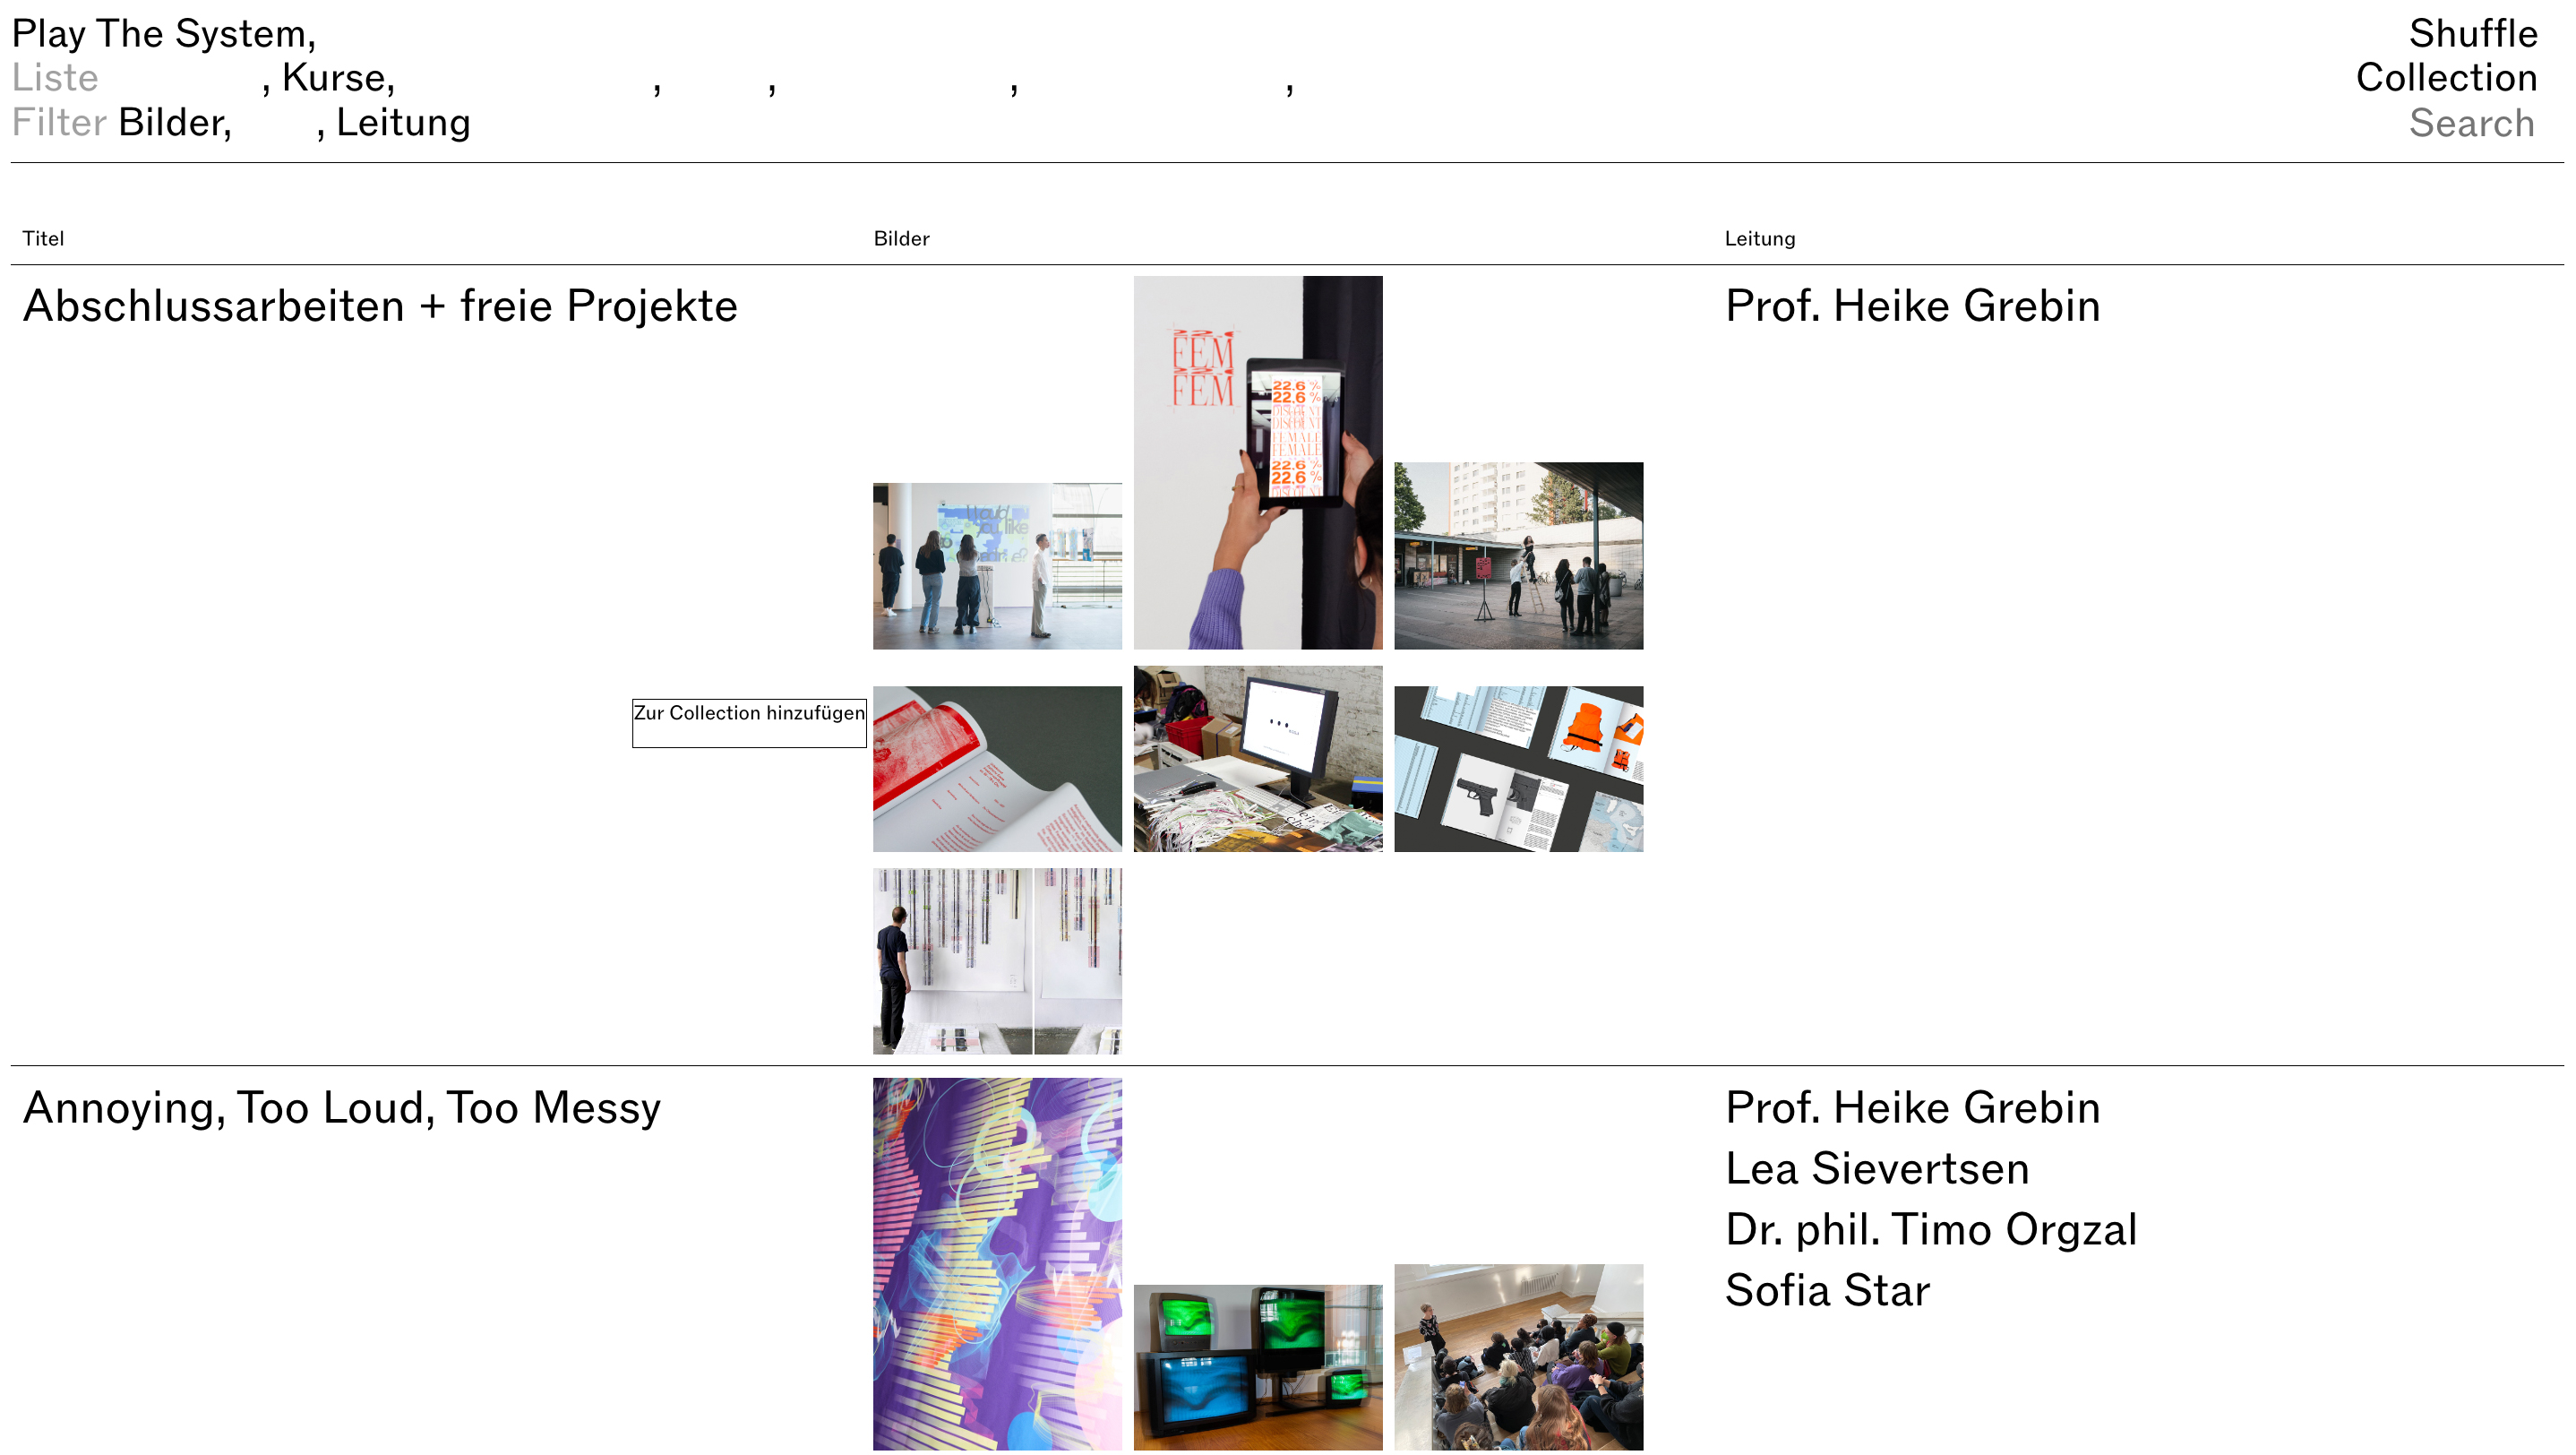
Task: Open the green CRT televisions image
Action: pyautogui.click(x=1258, y=1367)
